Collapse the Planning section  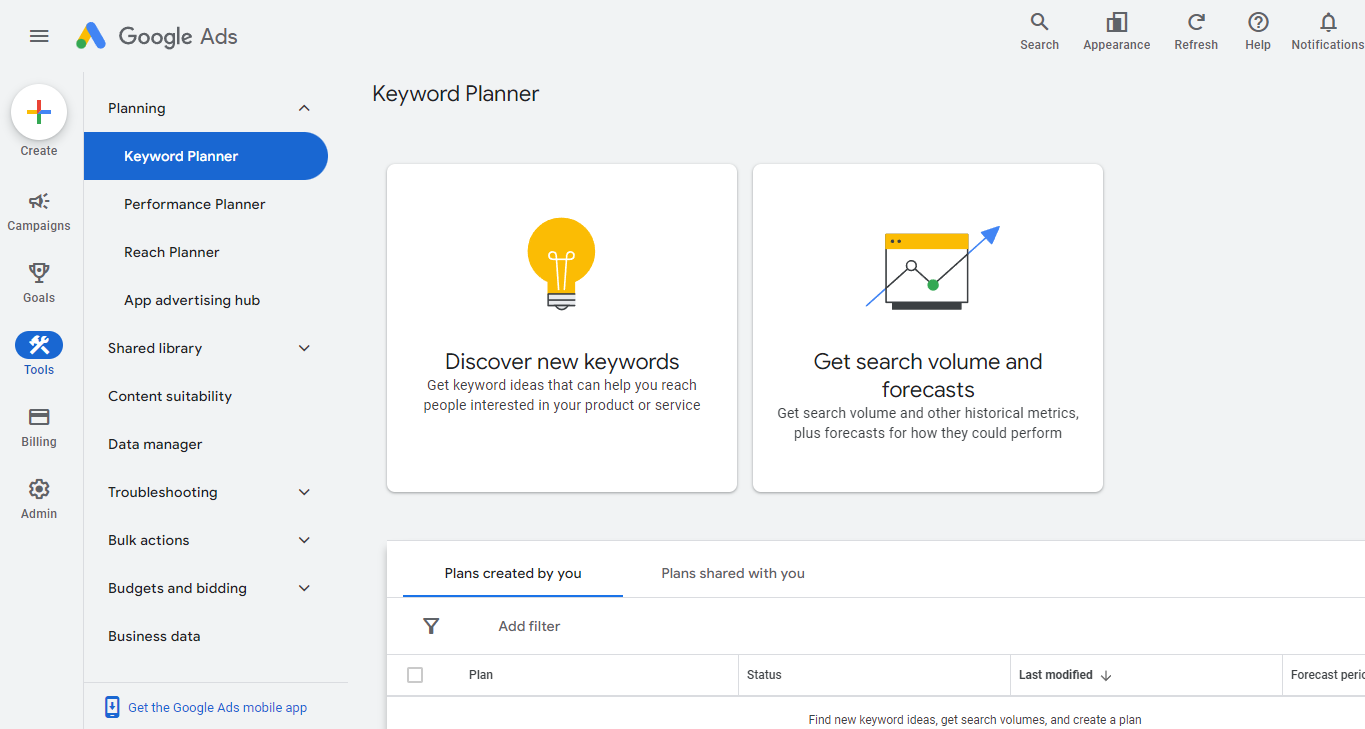pos(305,108)
